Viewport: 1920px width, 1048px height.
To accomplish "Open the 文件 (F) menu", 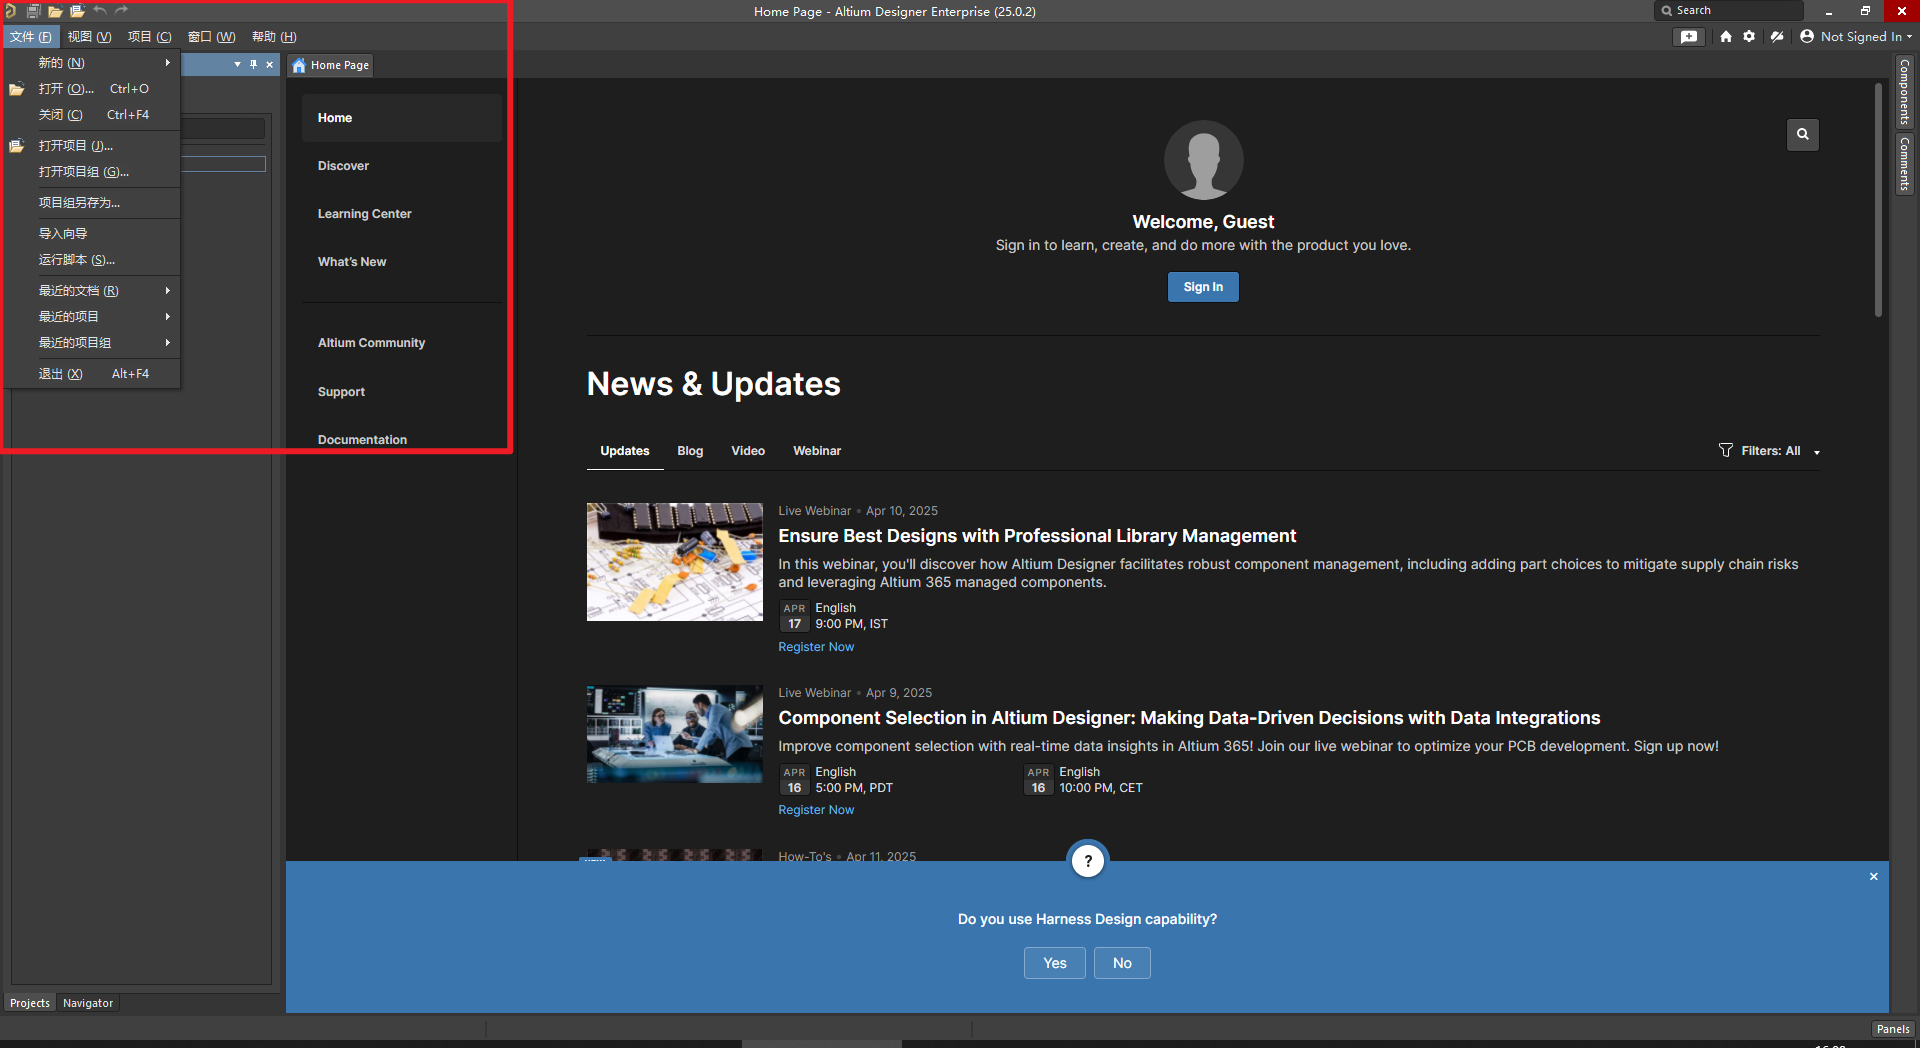I will pos(31,37).
